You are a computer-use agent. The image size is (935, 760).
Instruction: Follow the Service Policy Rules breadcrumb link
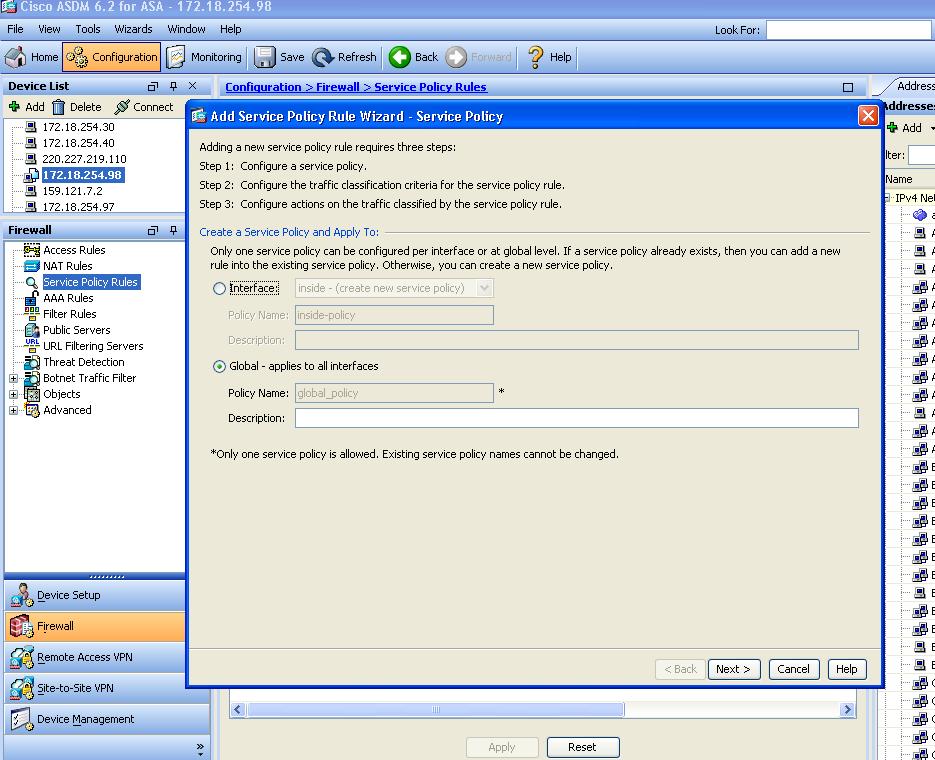pos(430,87)
